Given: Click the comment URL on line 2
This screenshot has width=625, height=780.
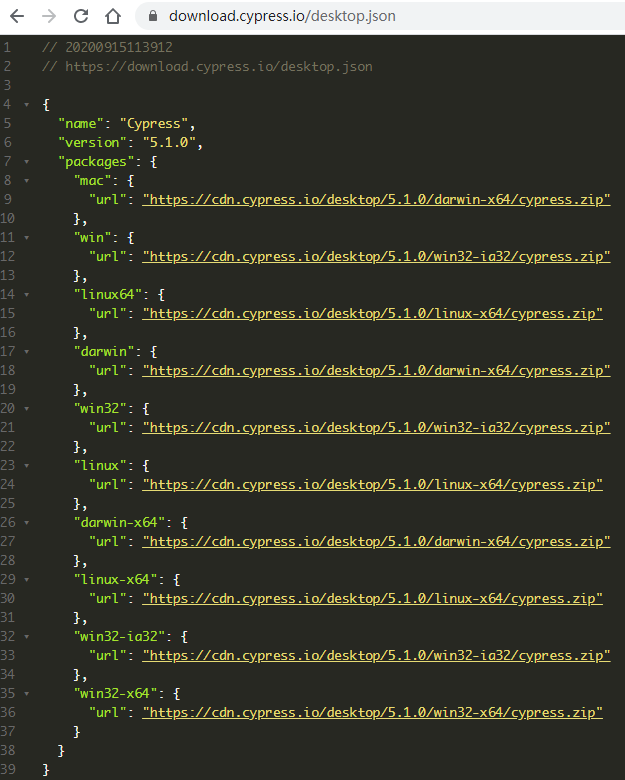Looking at the screenshot, I should (219, 67).
